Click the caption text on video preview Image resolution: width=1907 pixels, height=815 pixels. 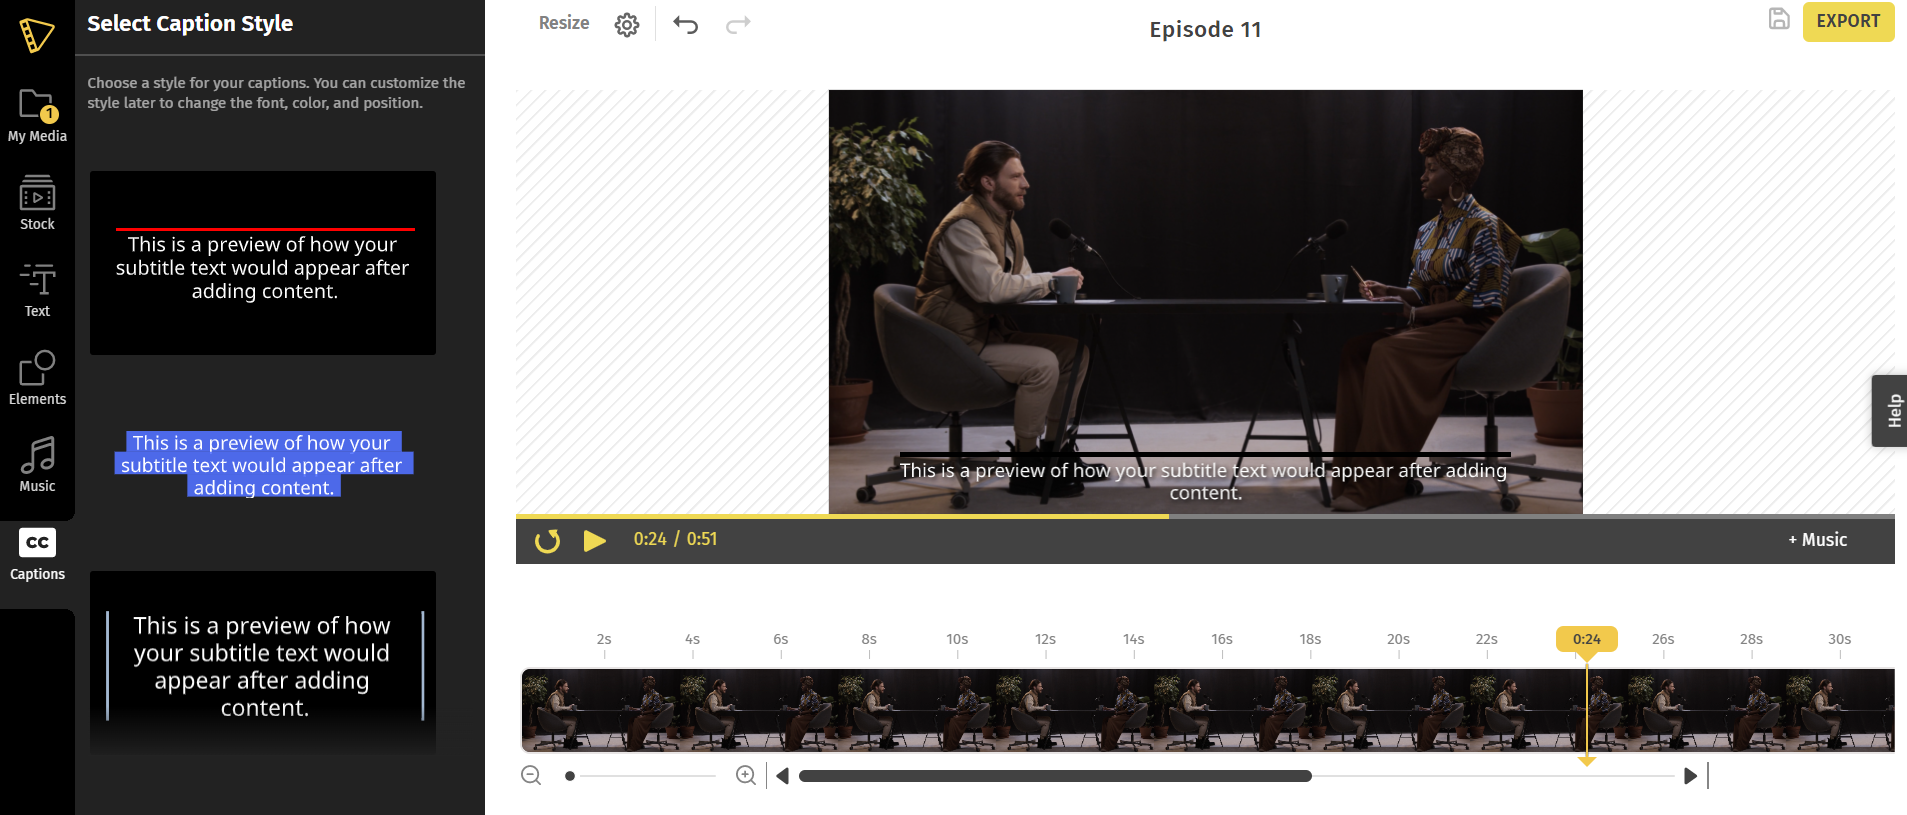click(x=1204, y=481)
